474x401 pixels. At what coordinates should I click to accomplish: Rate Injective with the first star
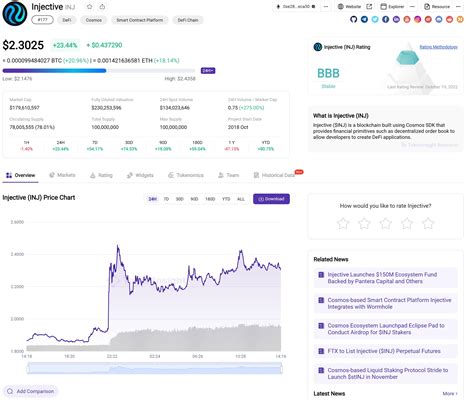coord(343,223)
